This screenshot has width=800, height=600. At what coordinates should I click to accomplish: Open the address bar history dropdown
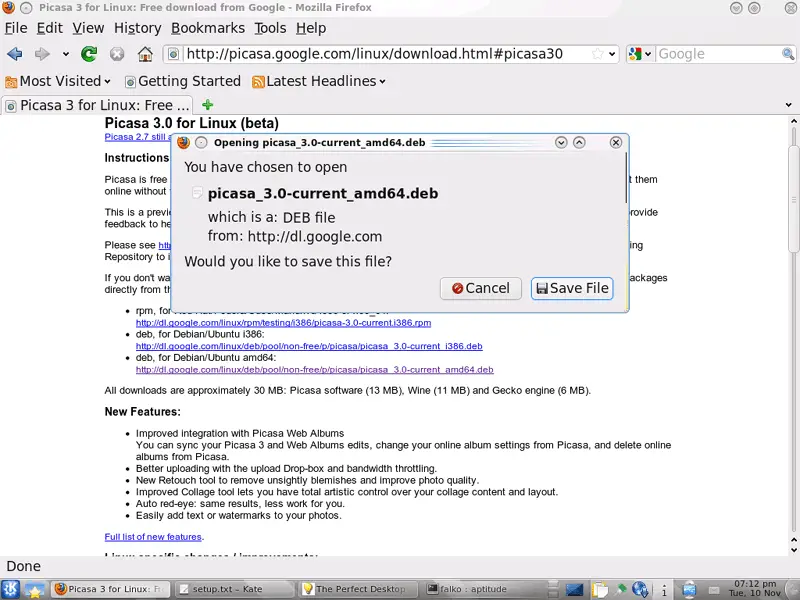click(612, 54)
